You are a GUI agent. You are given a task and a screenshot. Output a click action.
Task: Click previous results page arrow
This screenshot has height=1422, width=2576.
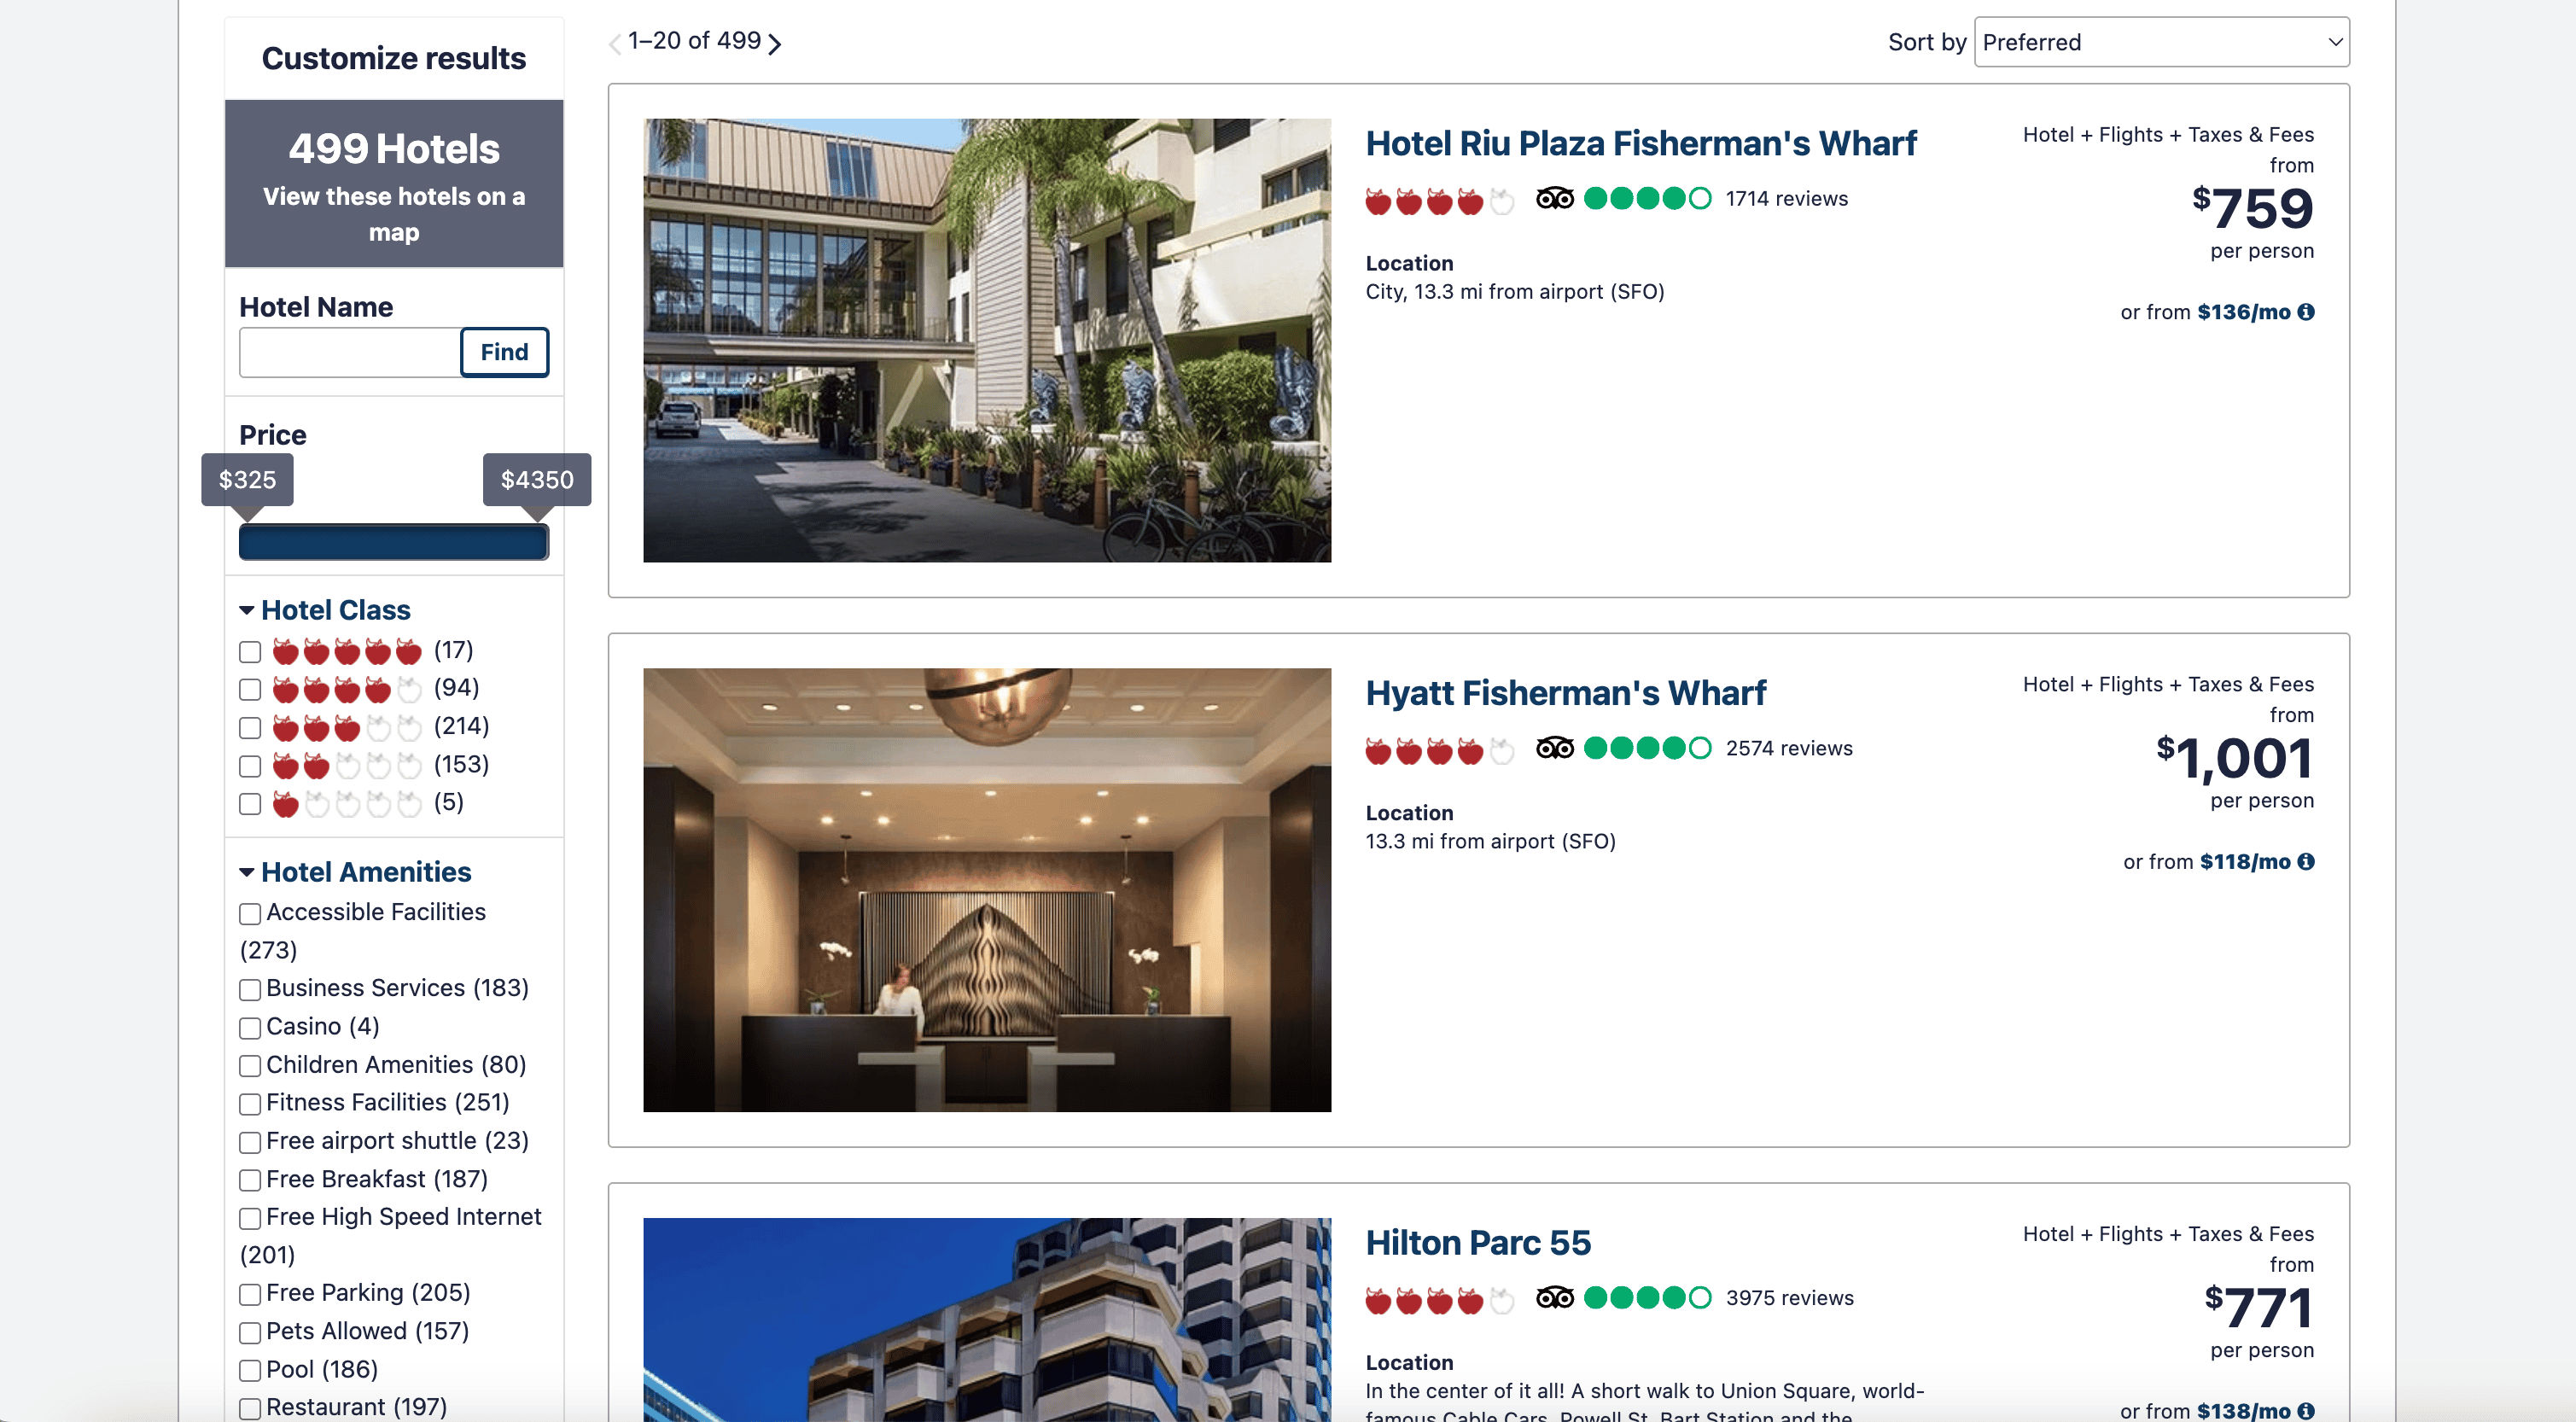click(x=615, y=43)
